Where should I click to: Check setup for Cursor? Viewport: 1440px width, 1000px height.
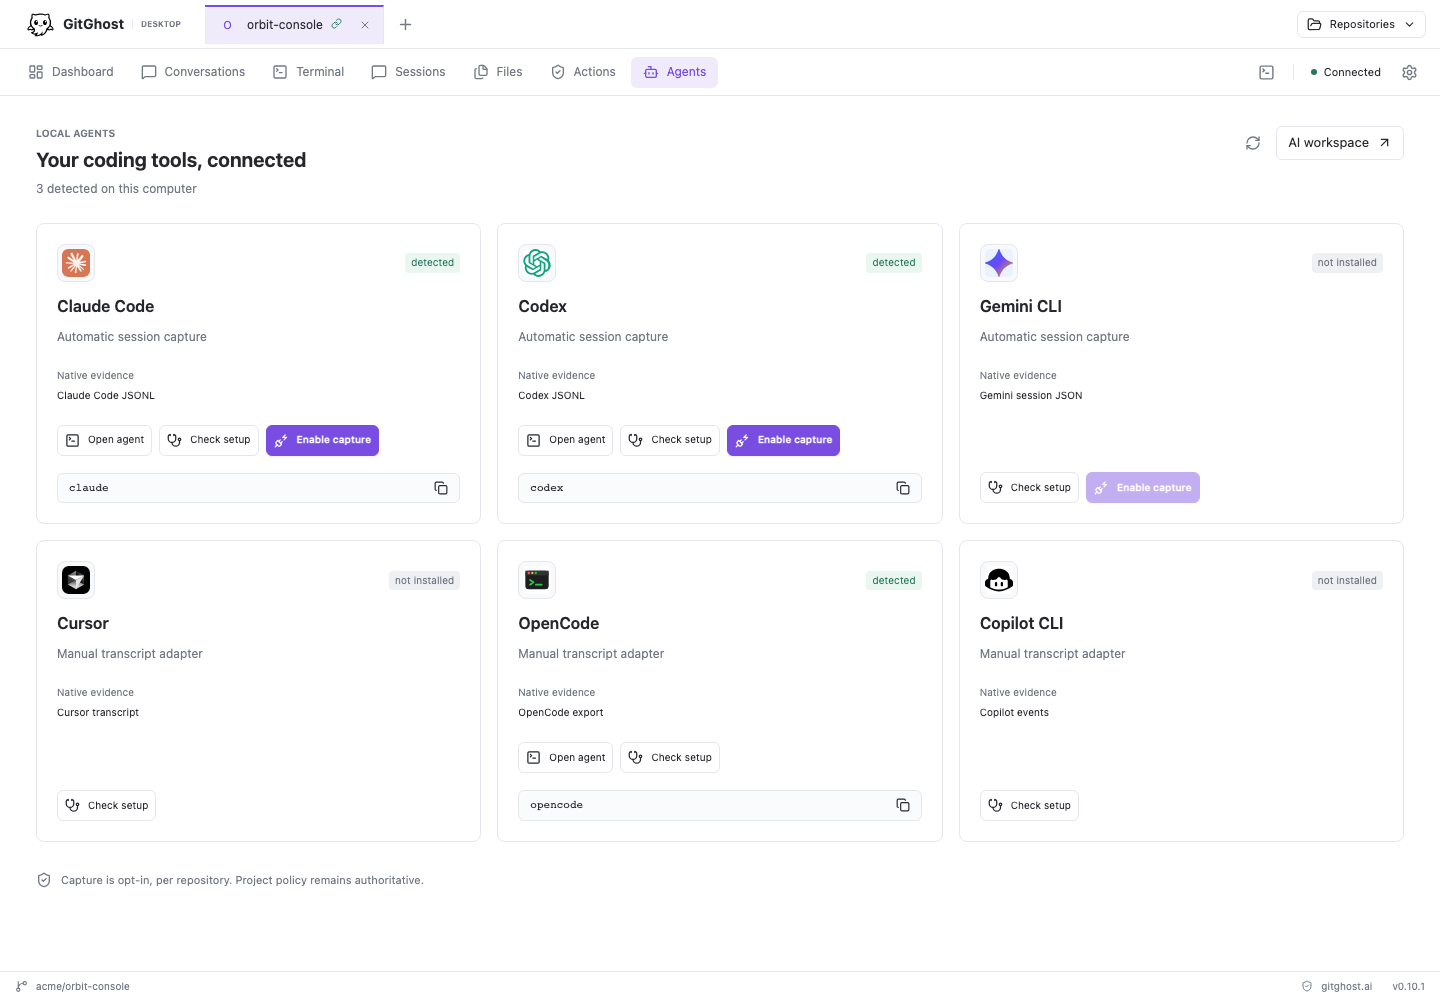coord(106,806)
